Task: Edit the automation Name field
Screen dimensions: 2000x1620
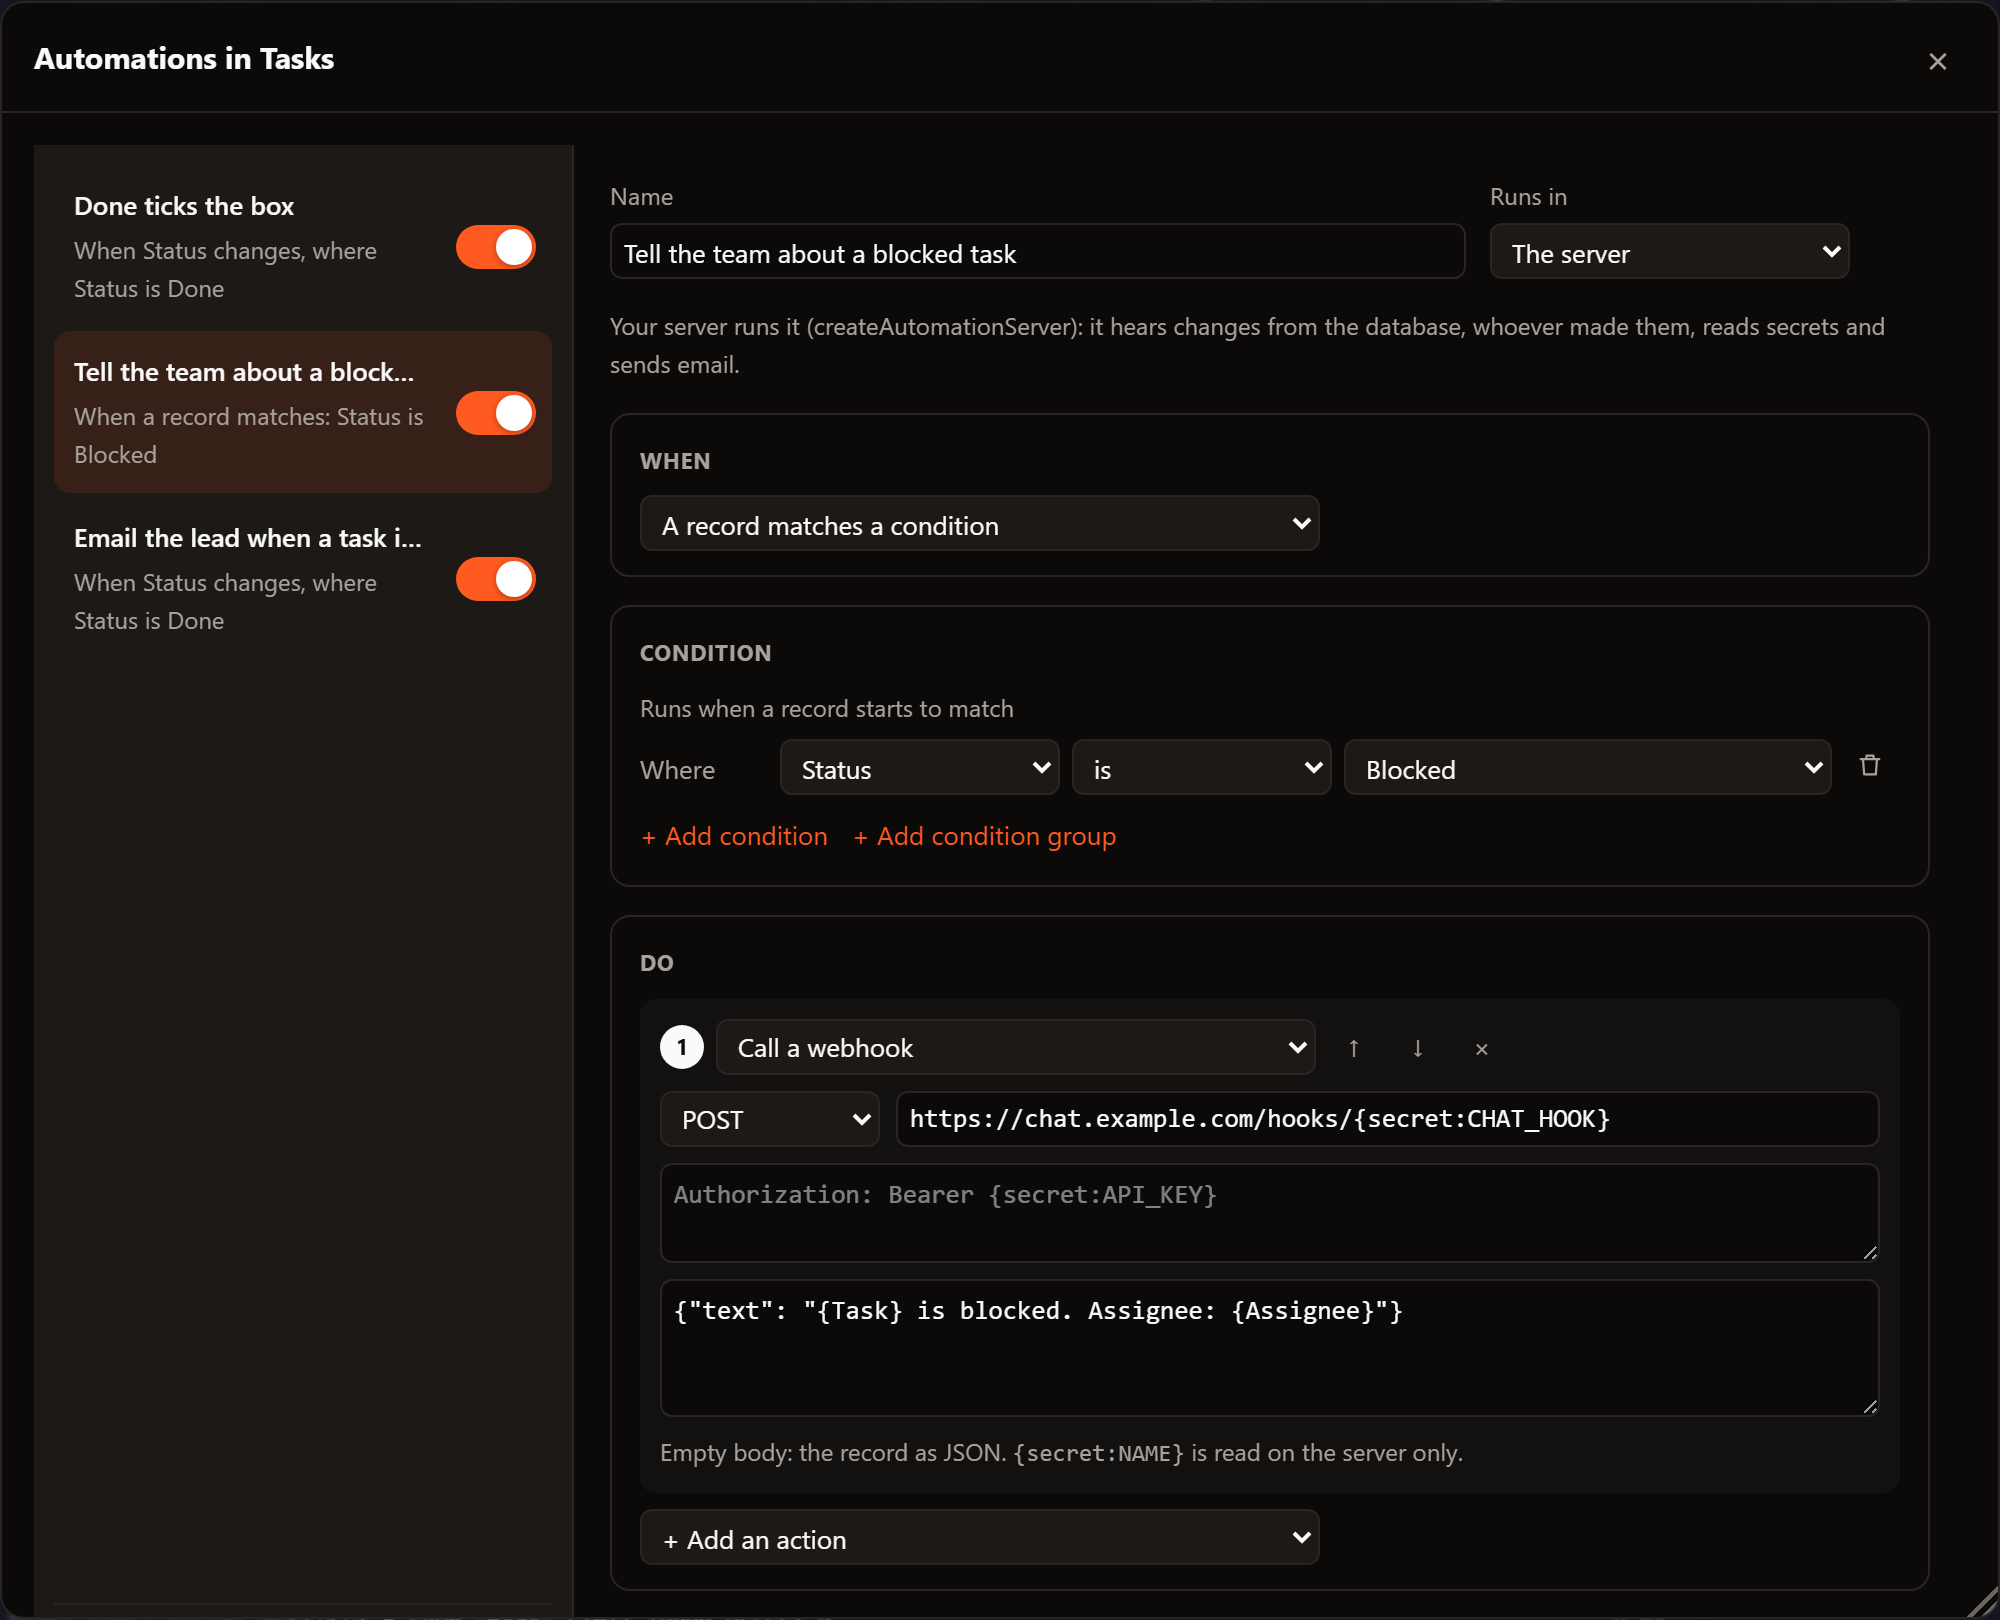Action: [1037, 252]
